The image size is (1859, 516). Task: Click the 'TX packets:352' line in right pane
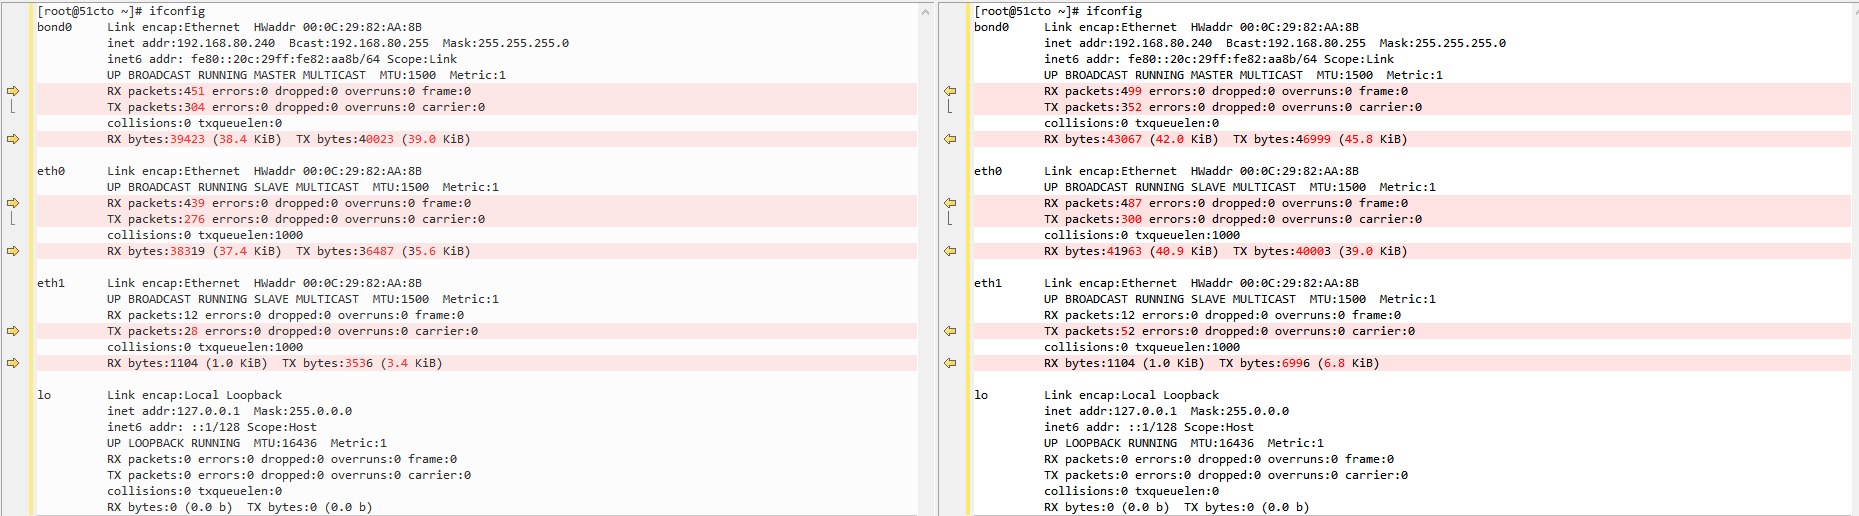1233,107
